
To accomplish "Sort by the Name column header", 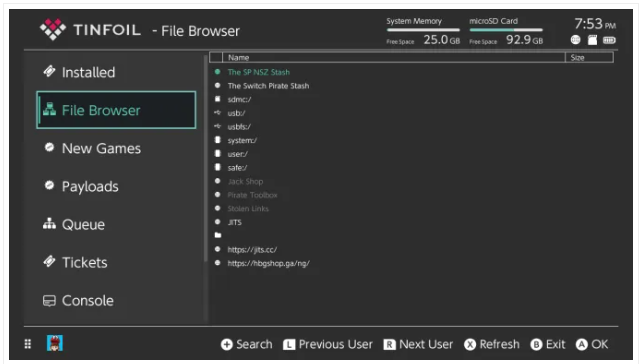I will coord(394,57).
